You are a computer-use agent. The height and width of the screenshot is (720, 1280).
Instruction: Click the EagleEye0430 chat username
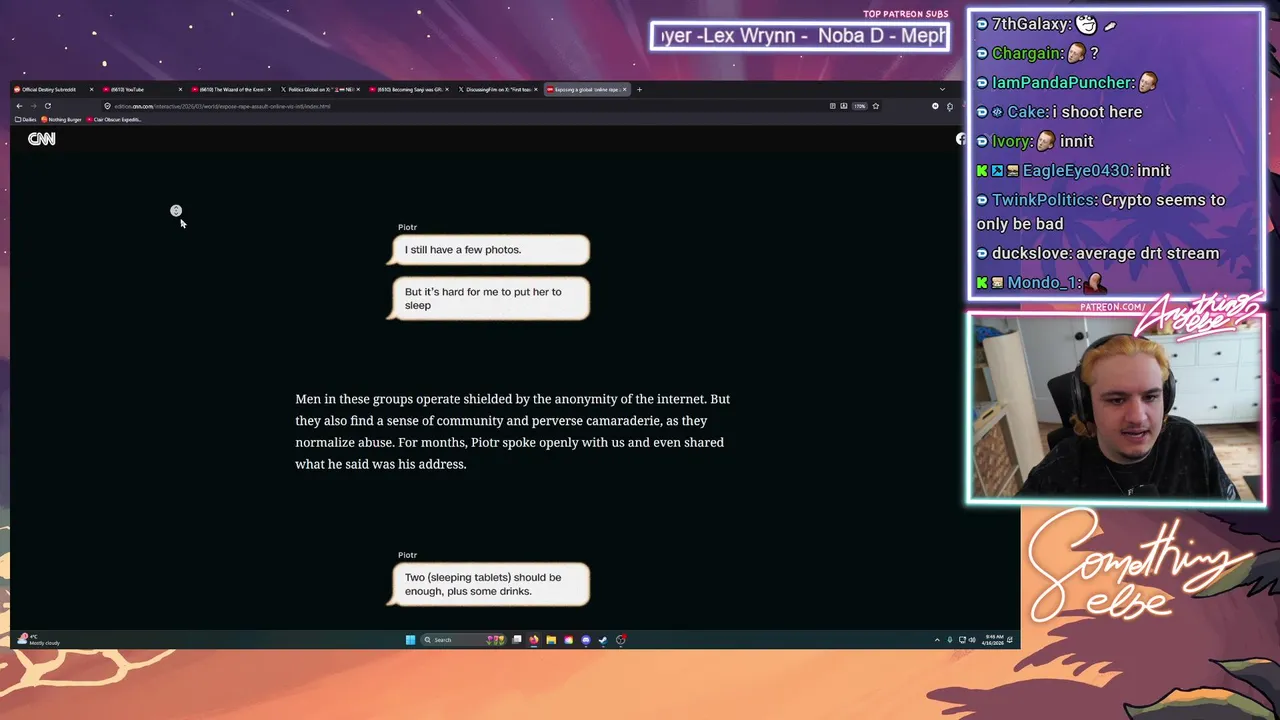(1076, 171)
